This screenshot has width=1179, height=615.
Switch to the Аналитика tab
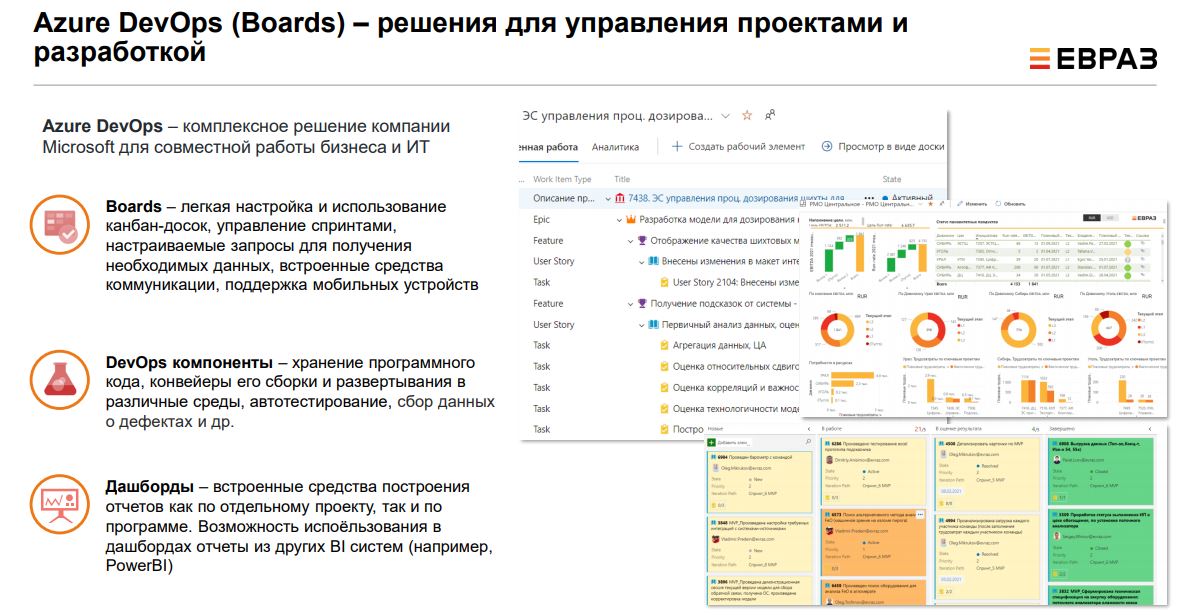coord(615,147)
